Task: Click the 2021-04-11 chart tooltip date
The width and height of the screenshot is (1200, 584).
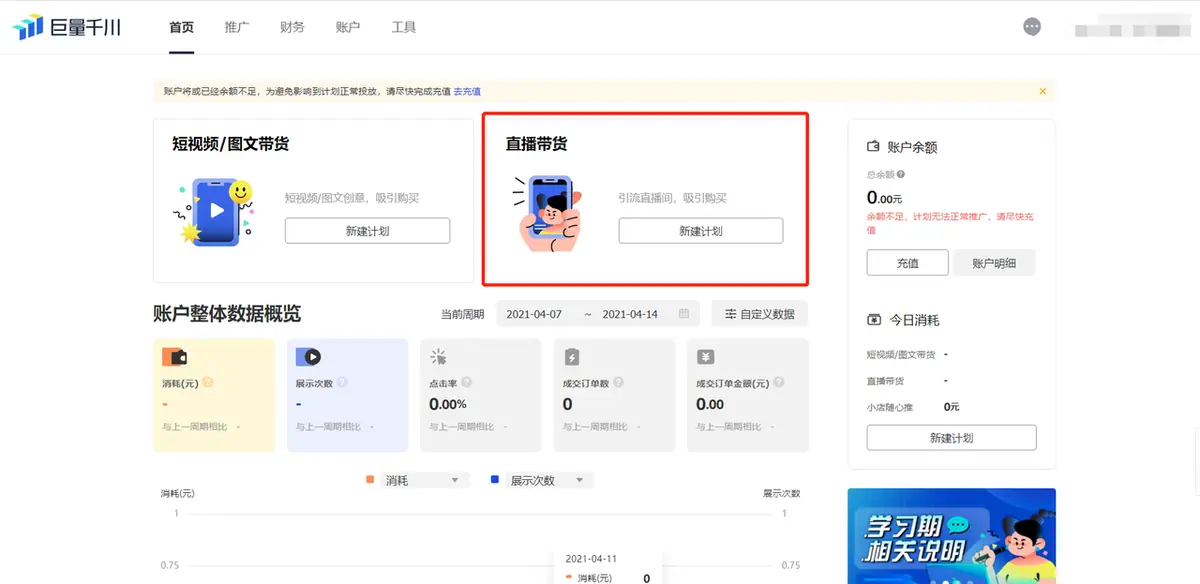Action: [589, 559]
